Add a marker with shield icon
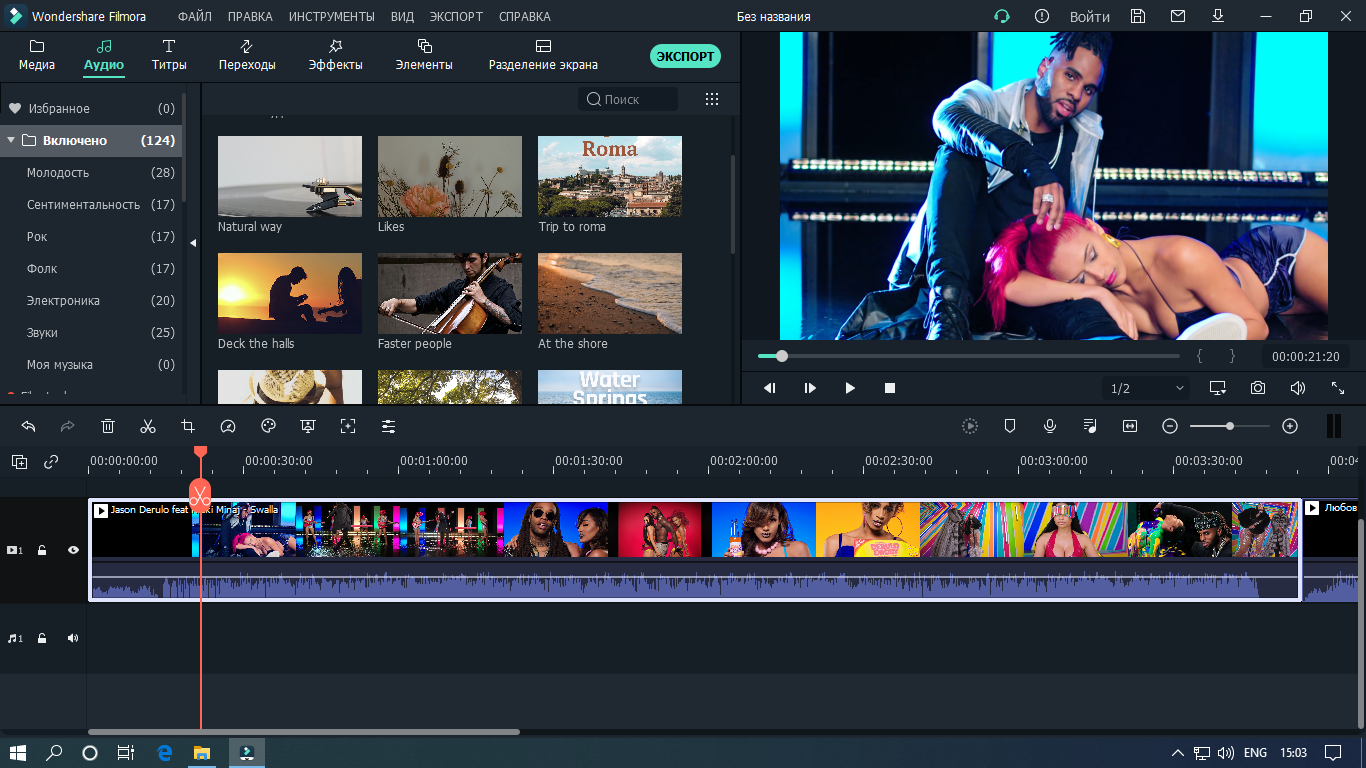Image resolution: width=1366 pixels, height=768 pixels. coord(1010,426)
